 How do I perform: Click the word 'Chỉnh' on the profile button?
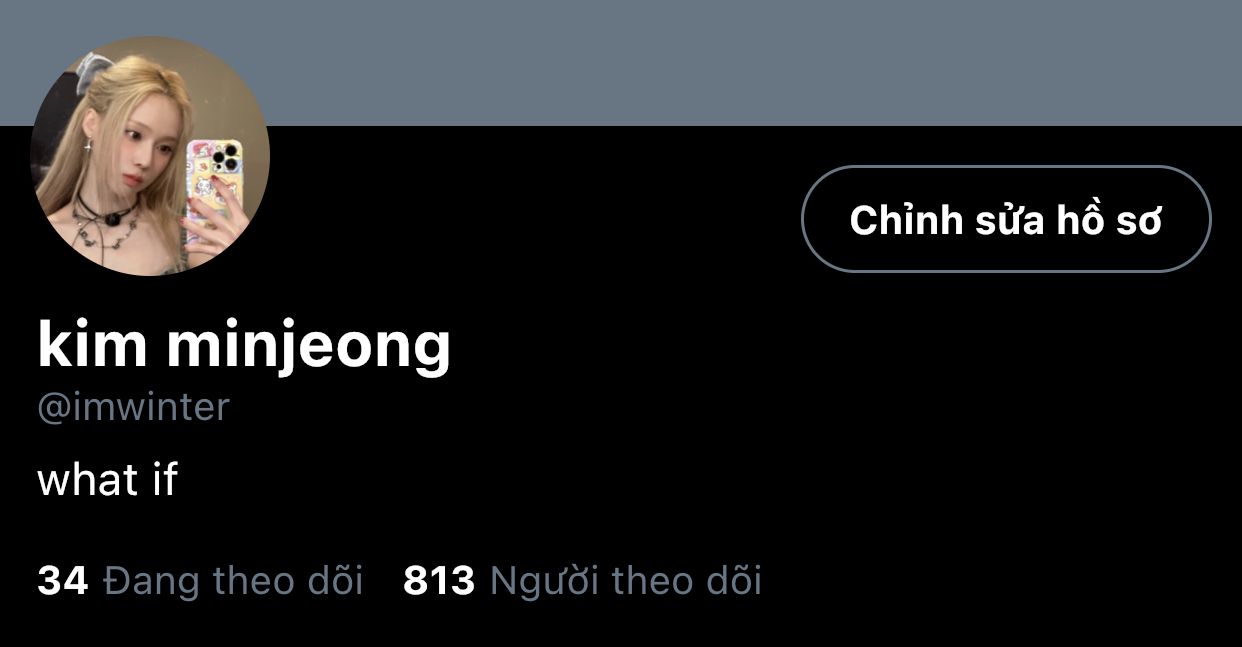(900, 219)
